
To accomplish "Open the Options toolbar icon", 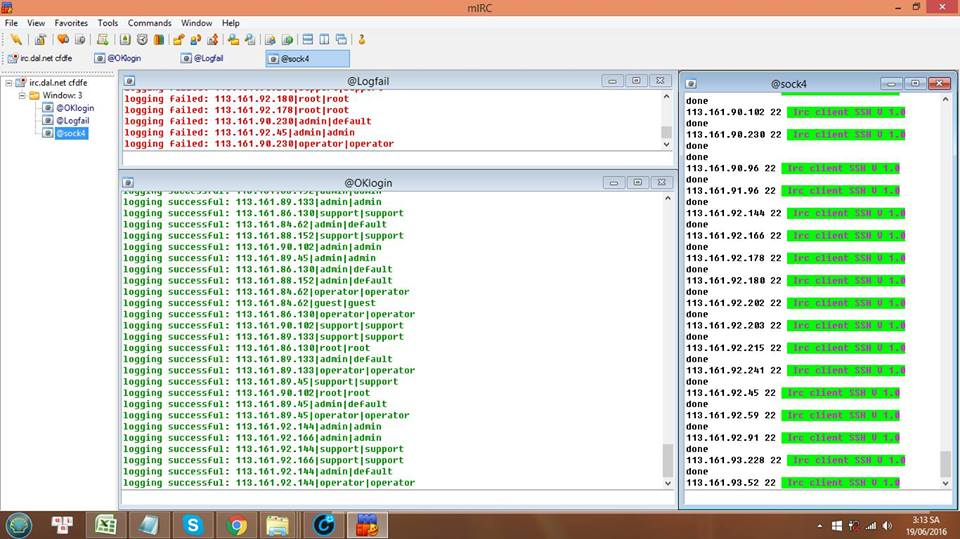I will (x=40, y=40).
